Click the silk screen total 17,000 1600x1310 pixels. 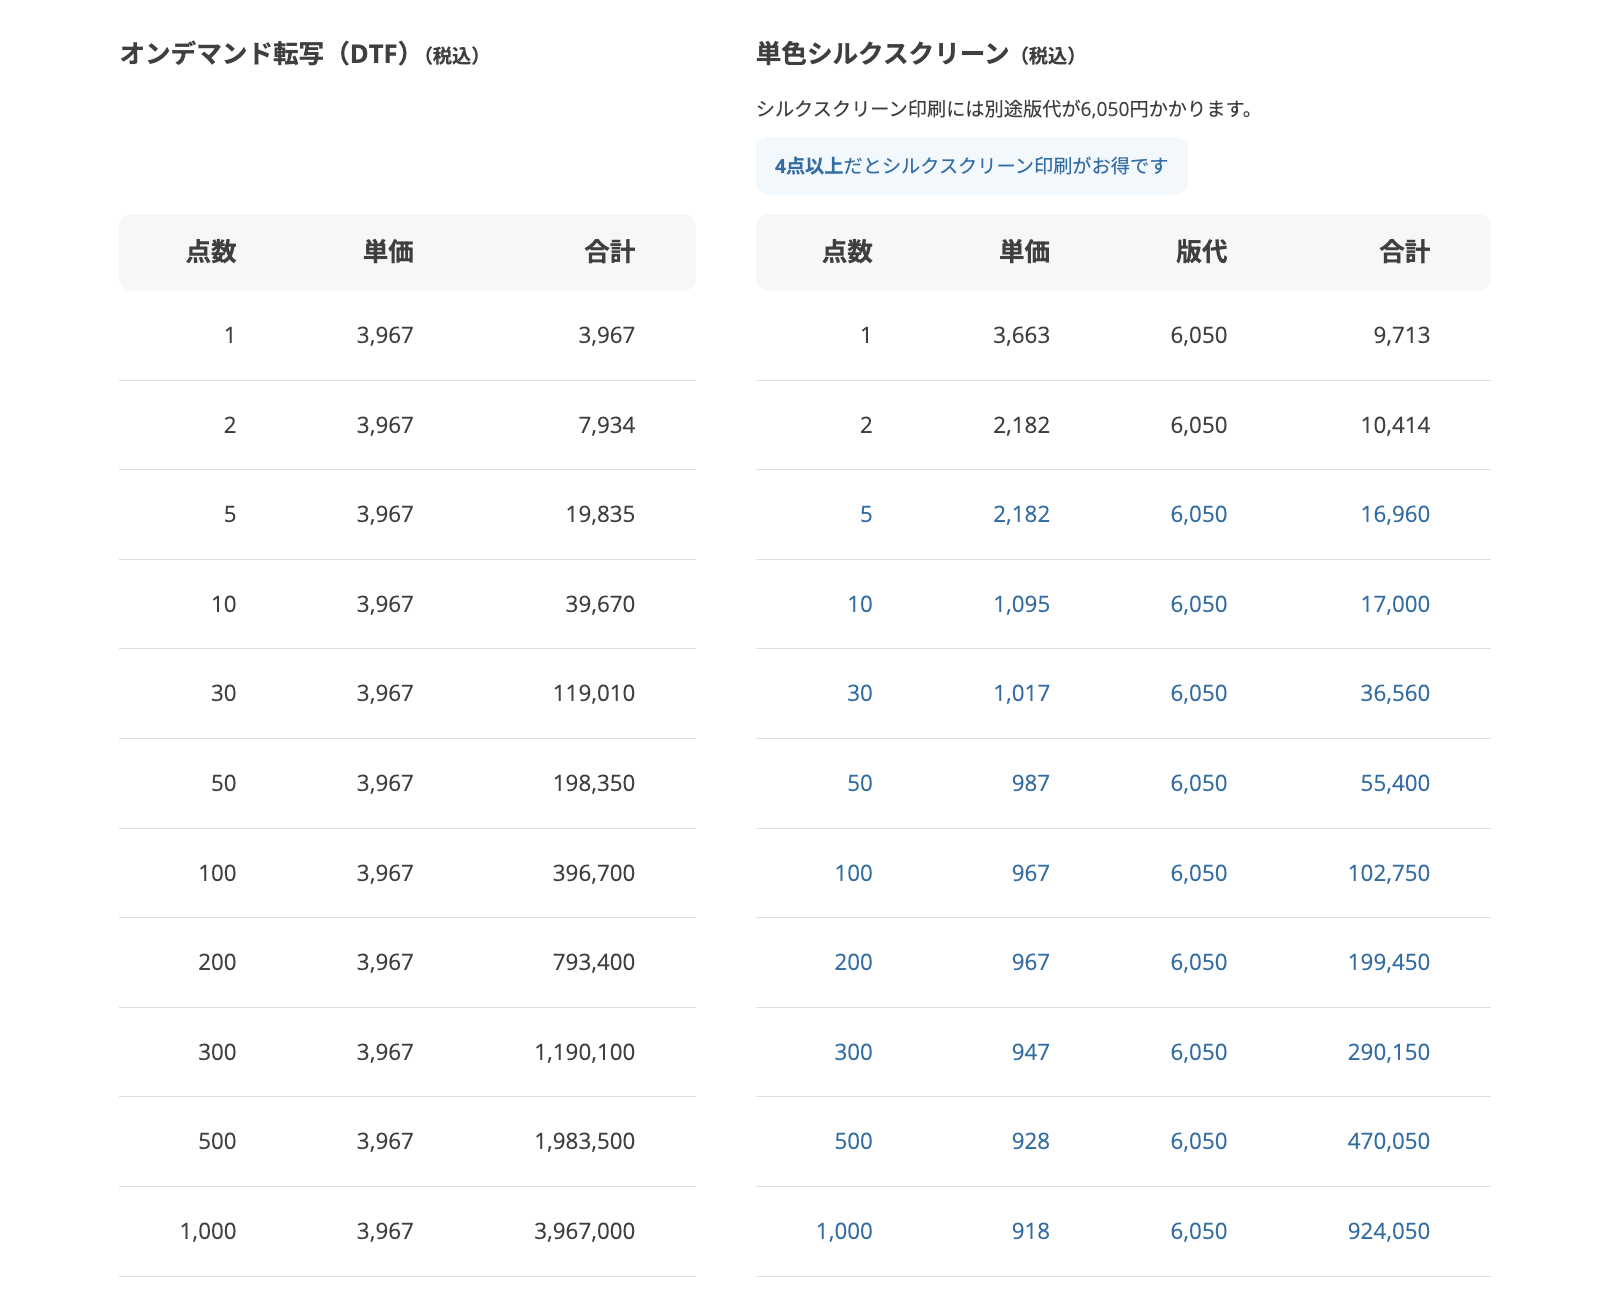coord(1395,605)
